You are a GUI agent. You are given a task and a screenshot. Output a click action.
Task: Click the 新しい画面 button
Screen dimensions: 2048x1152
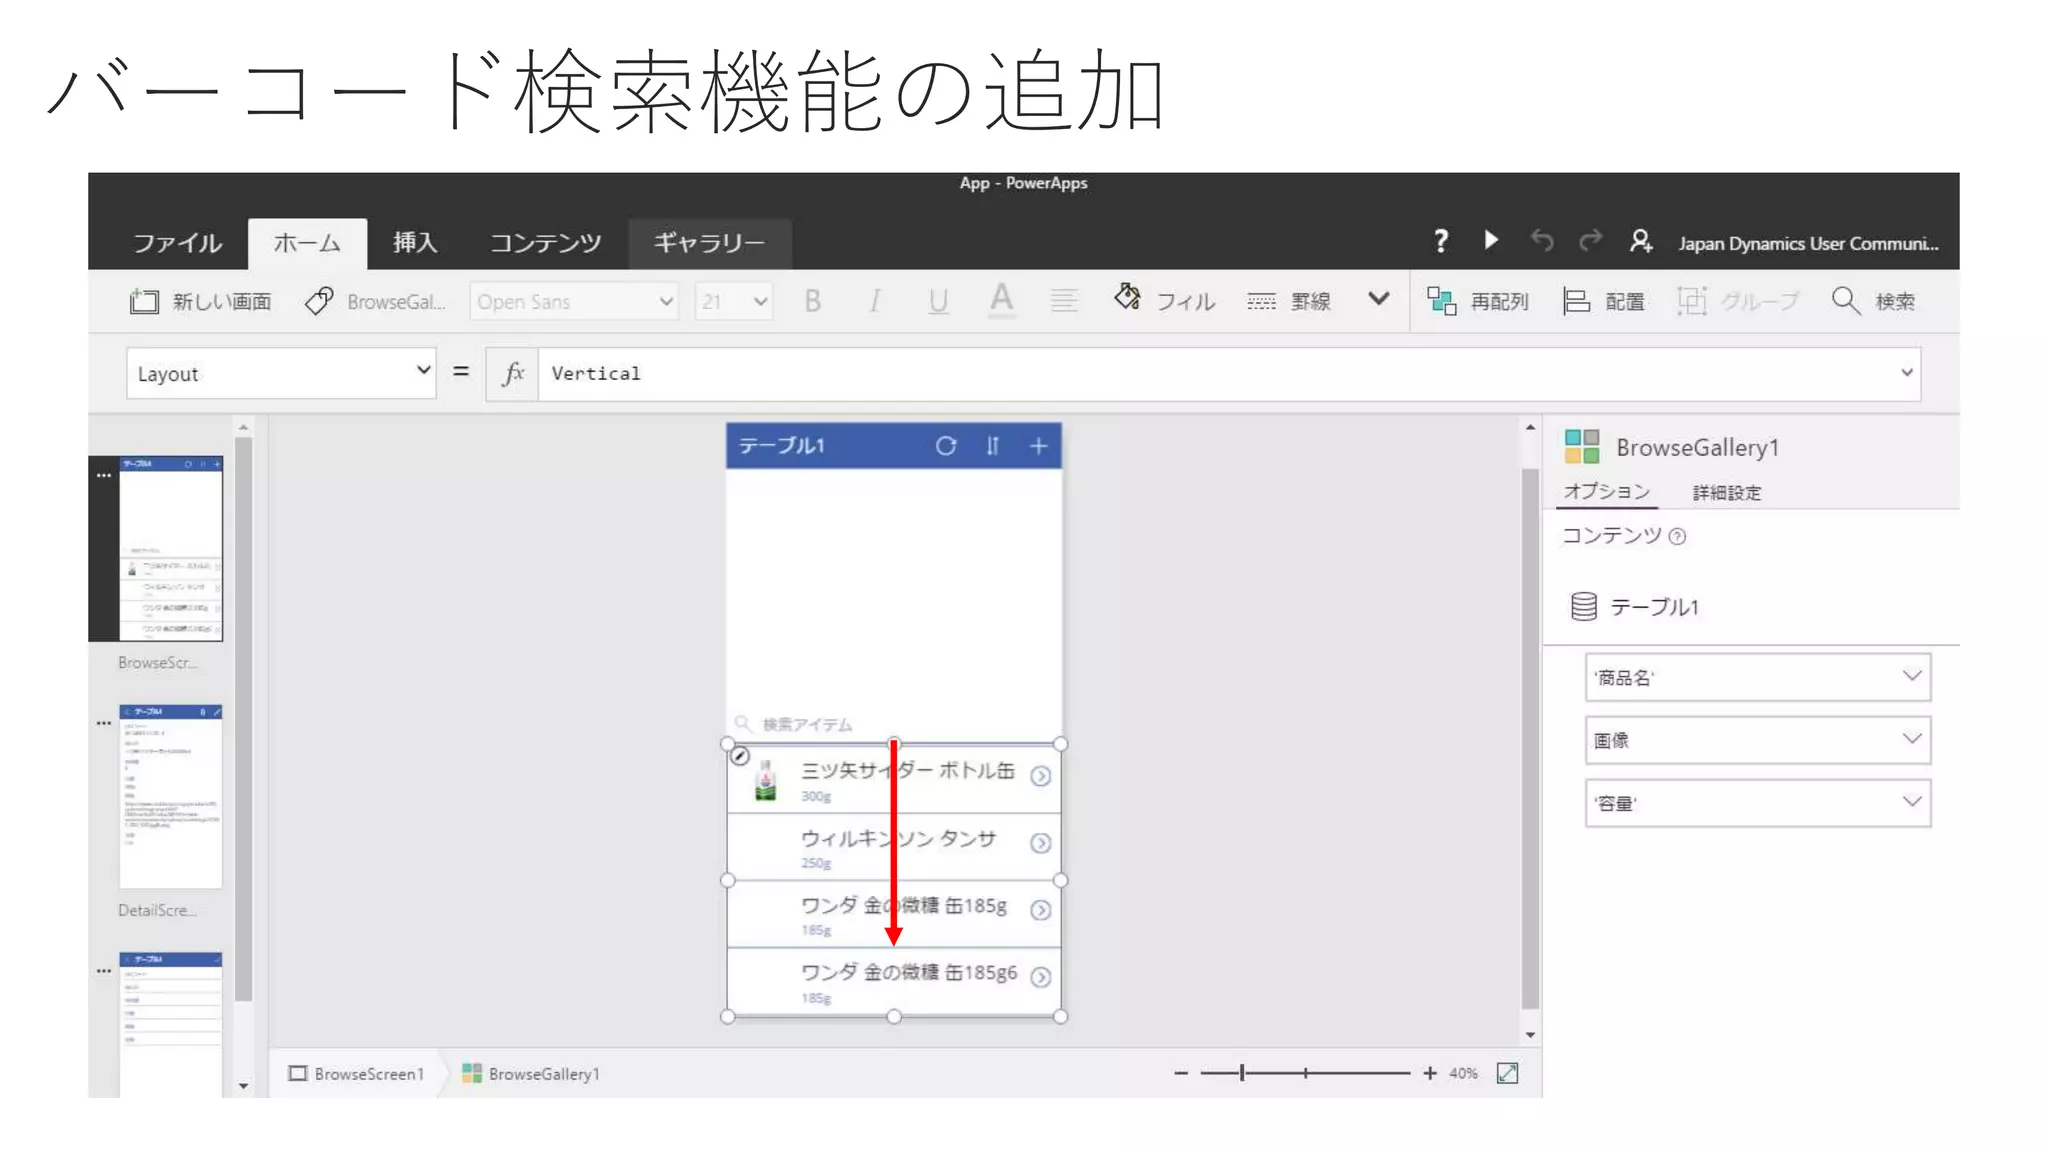tap(201, 301)
